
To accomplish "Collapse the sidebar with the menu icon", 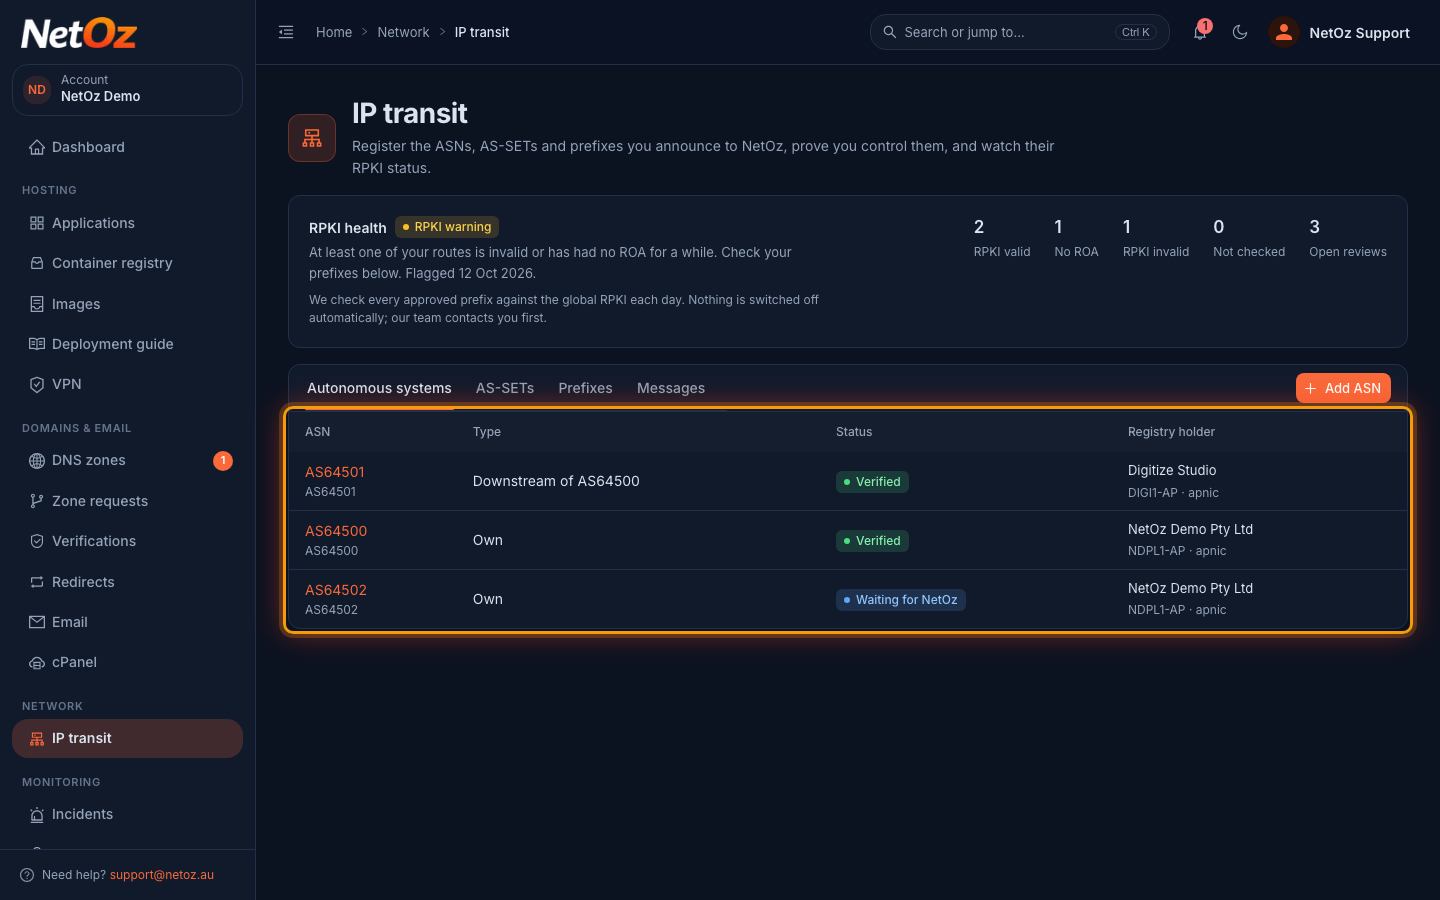I will point(286,32).
